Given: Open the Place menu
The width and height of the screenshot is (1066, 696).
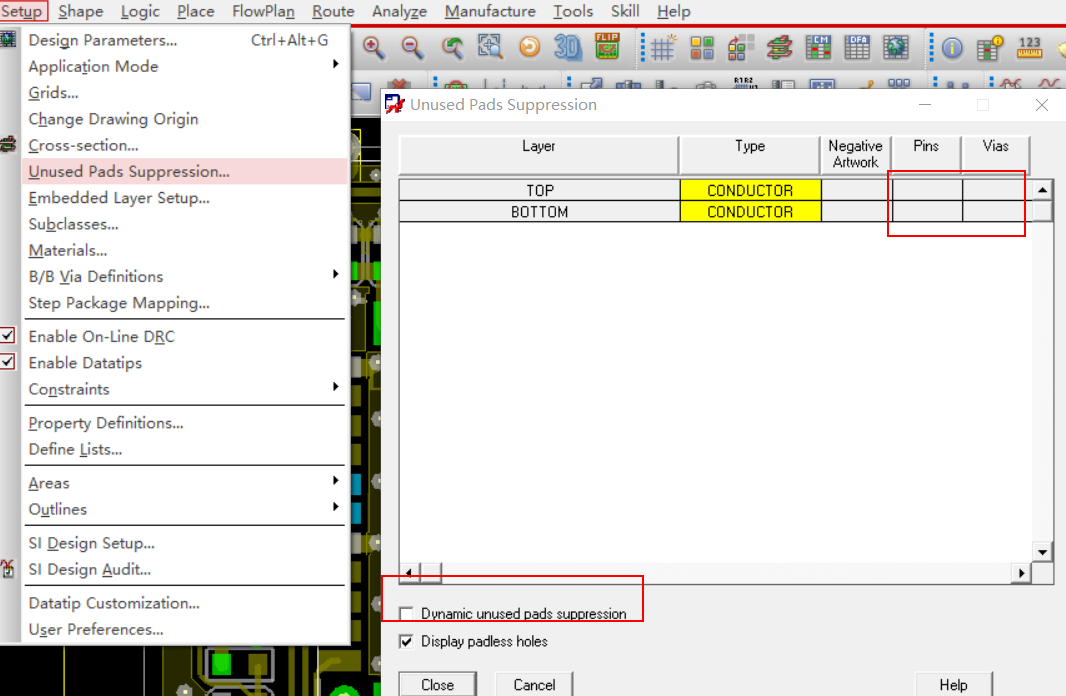Looking at the screenshot, I should coord(196,12).
